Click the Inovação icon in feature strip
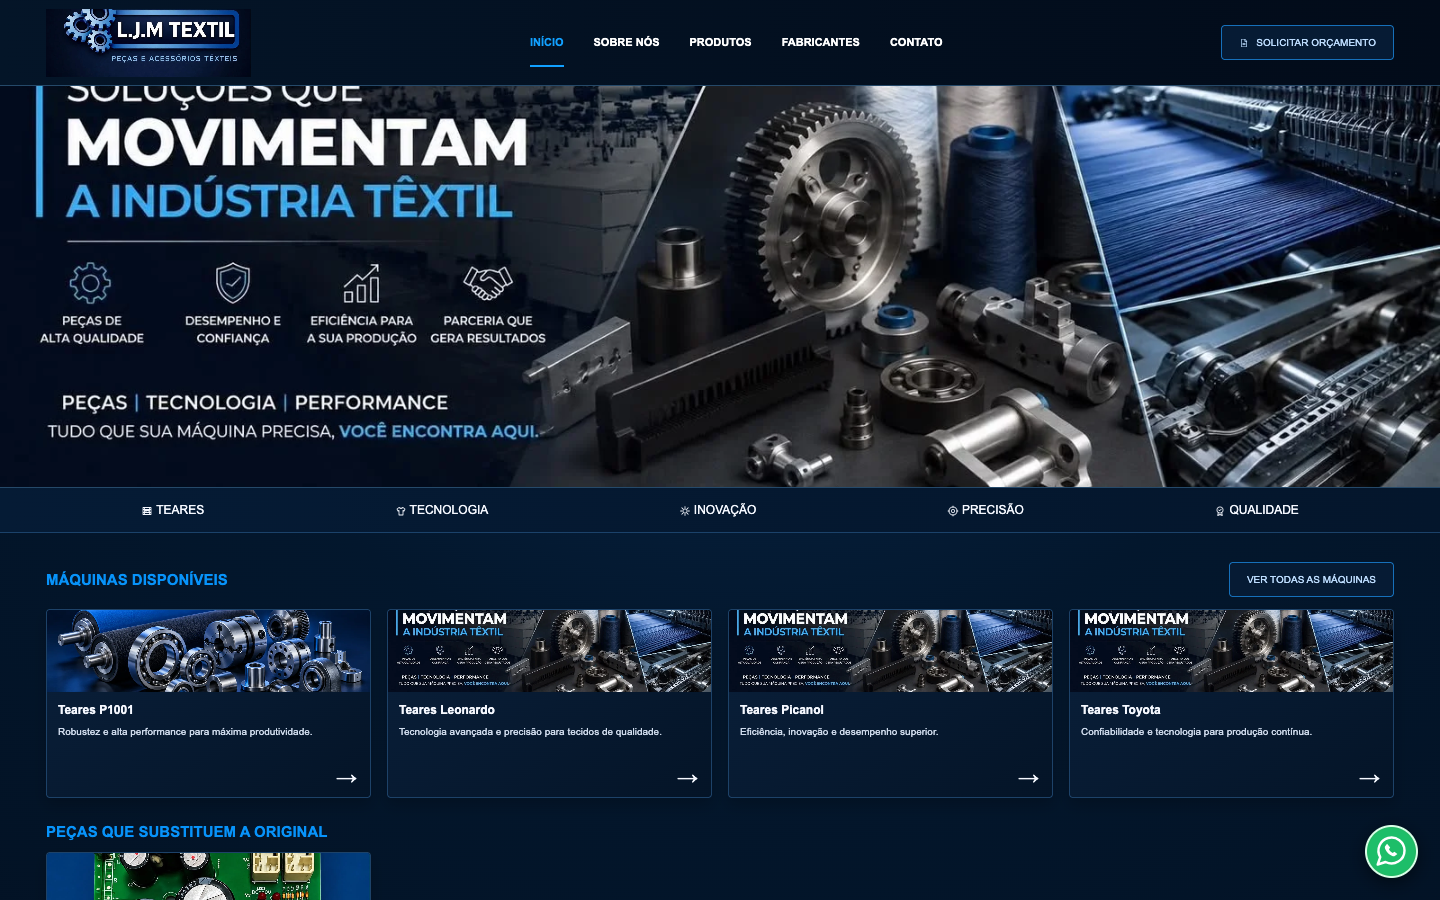 coord(685,511)
